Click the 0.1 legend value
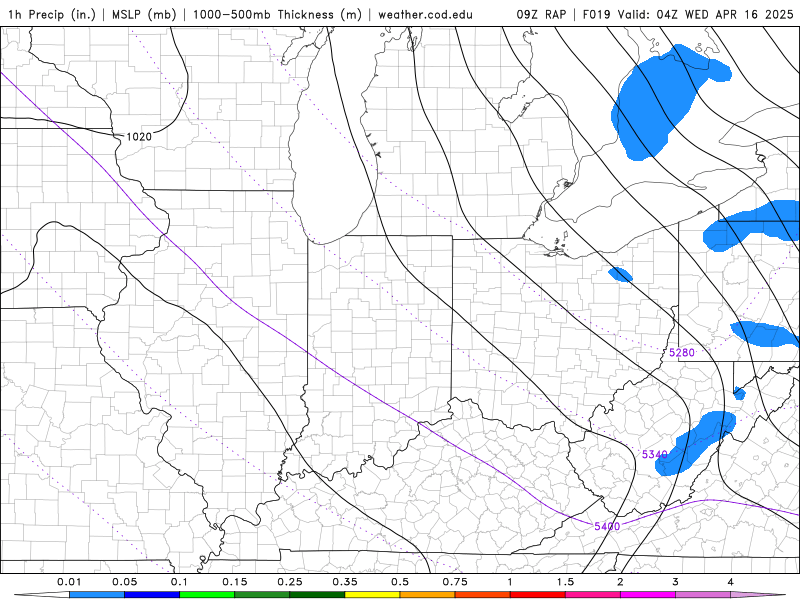This screenshot has width=800, height=600. [x=179, y=582]
